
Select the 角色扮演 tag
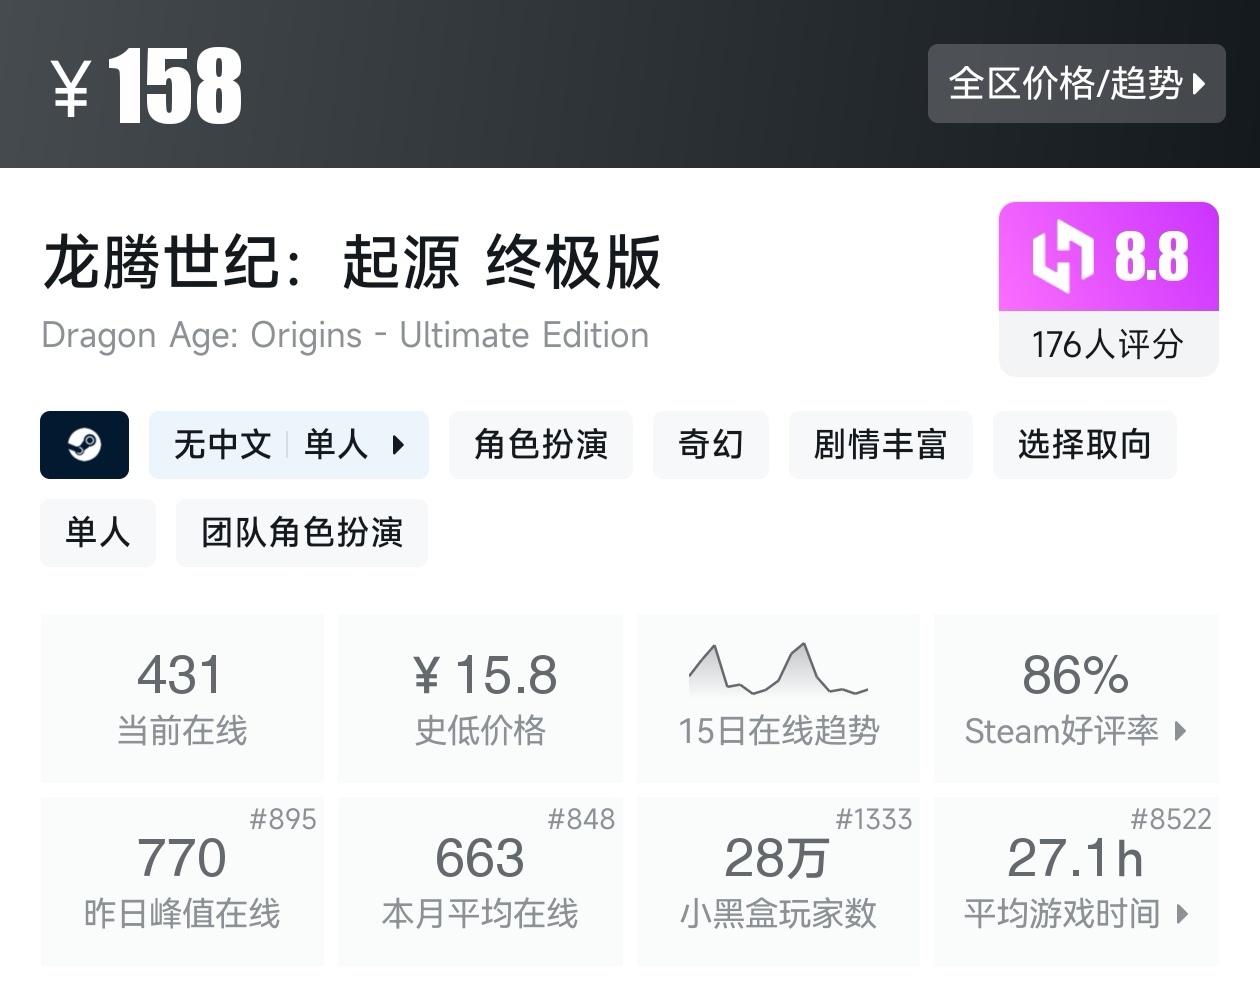pos(541,444)
